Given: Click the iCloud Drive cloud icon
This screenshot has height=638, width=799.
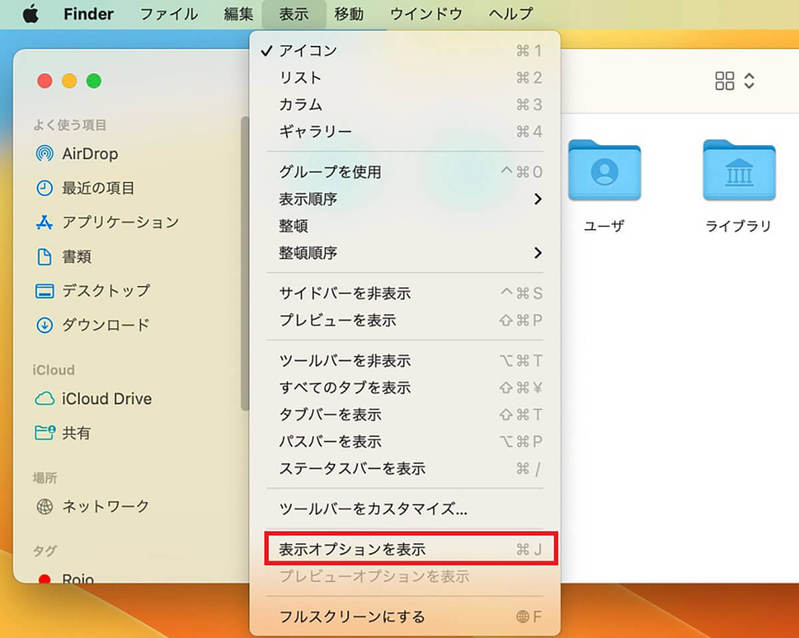Looking at the screenshot, I should [44, 398].
